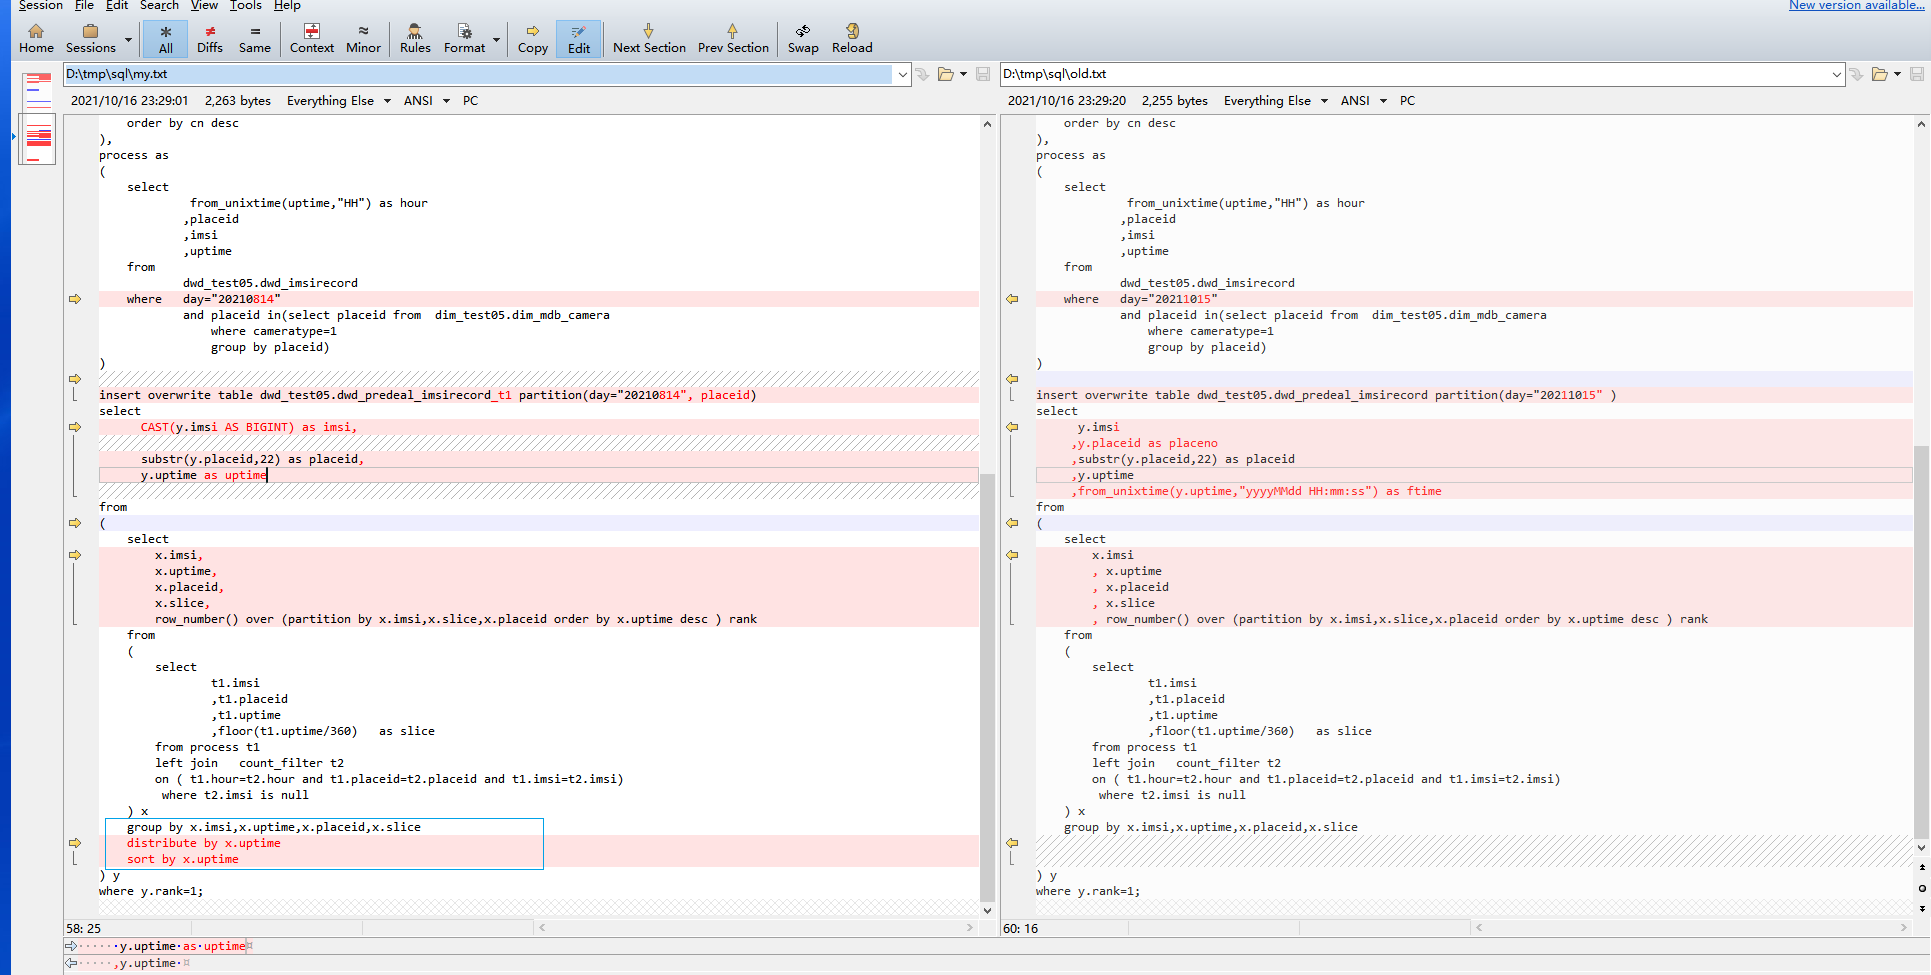Image resolution: width=1931 pixels, height=975 pixels.
Task: Click the left pane horizontal scrollbar
Action: pyautogui.click(x=755, y=928)
